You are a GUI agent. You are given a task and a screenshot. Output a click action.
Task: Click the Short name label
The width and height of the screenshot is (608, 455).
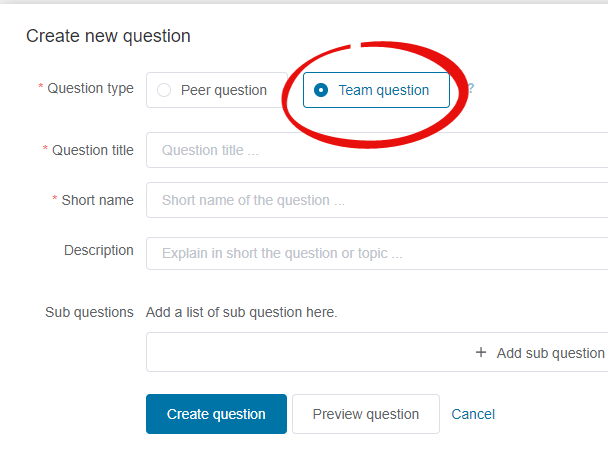97,200
